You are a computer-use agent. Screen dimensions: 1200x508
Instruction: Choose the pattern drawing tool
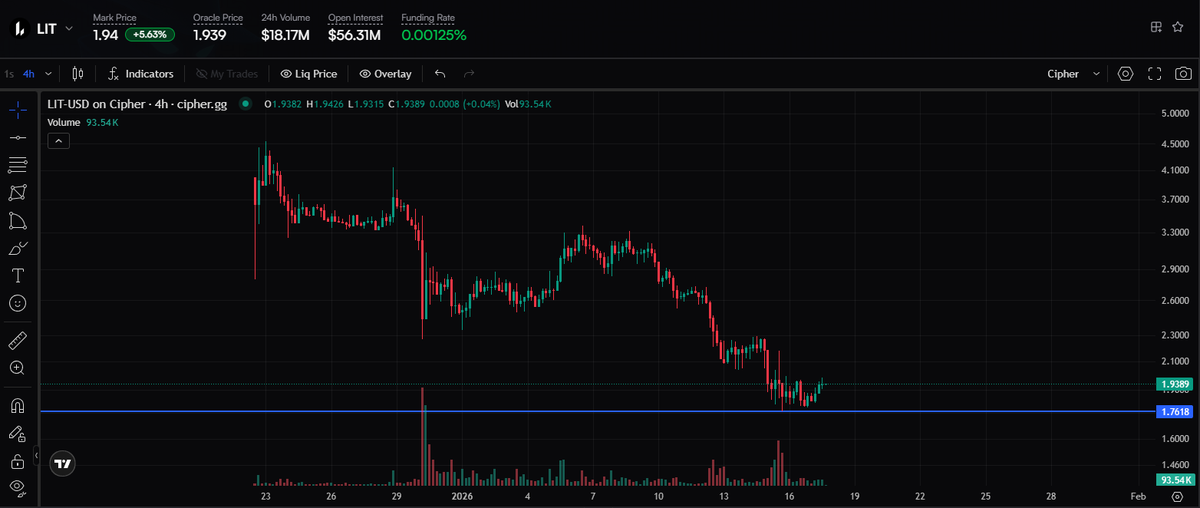point(17,192)
